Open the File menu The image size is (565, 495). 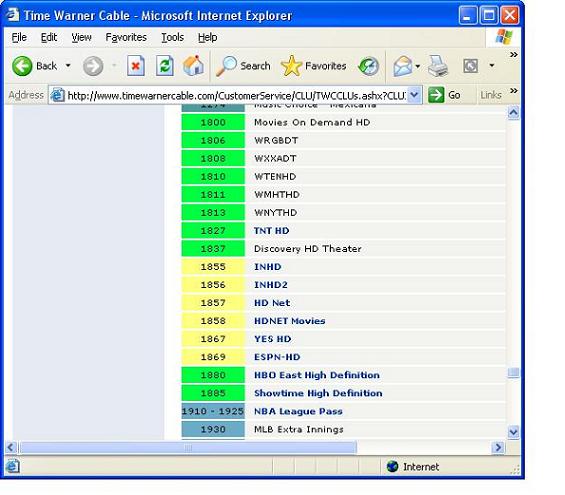pyautogui.click(x=19, y=37)
